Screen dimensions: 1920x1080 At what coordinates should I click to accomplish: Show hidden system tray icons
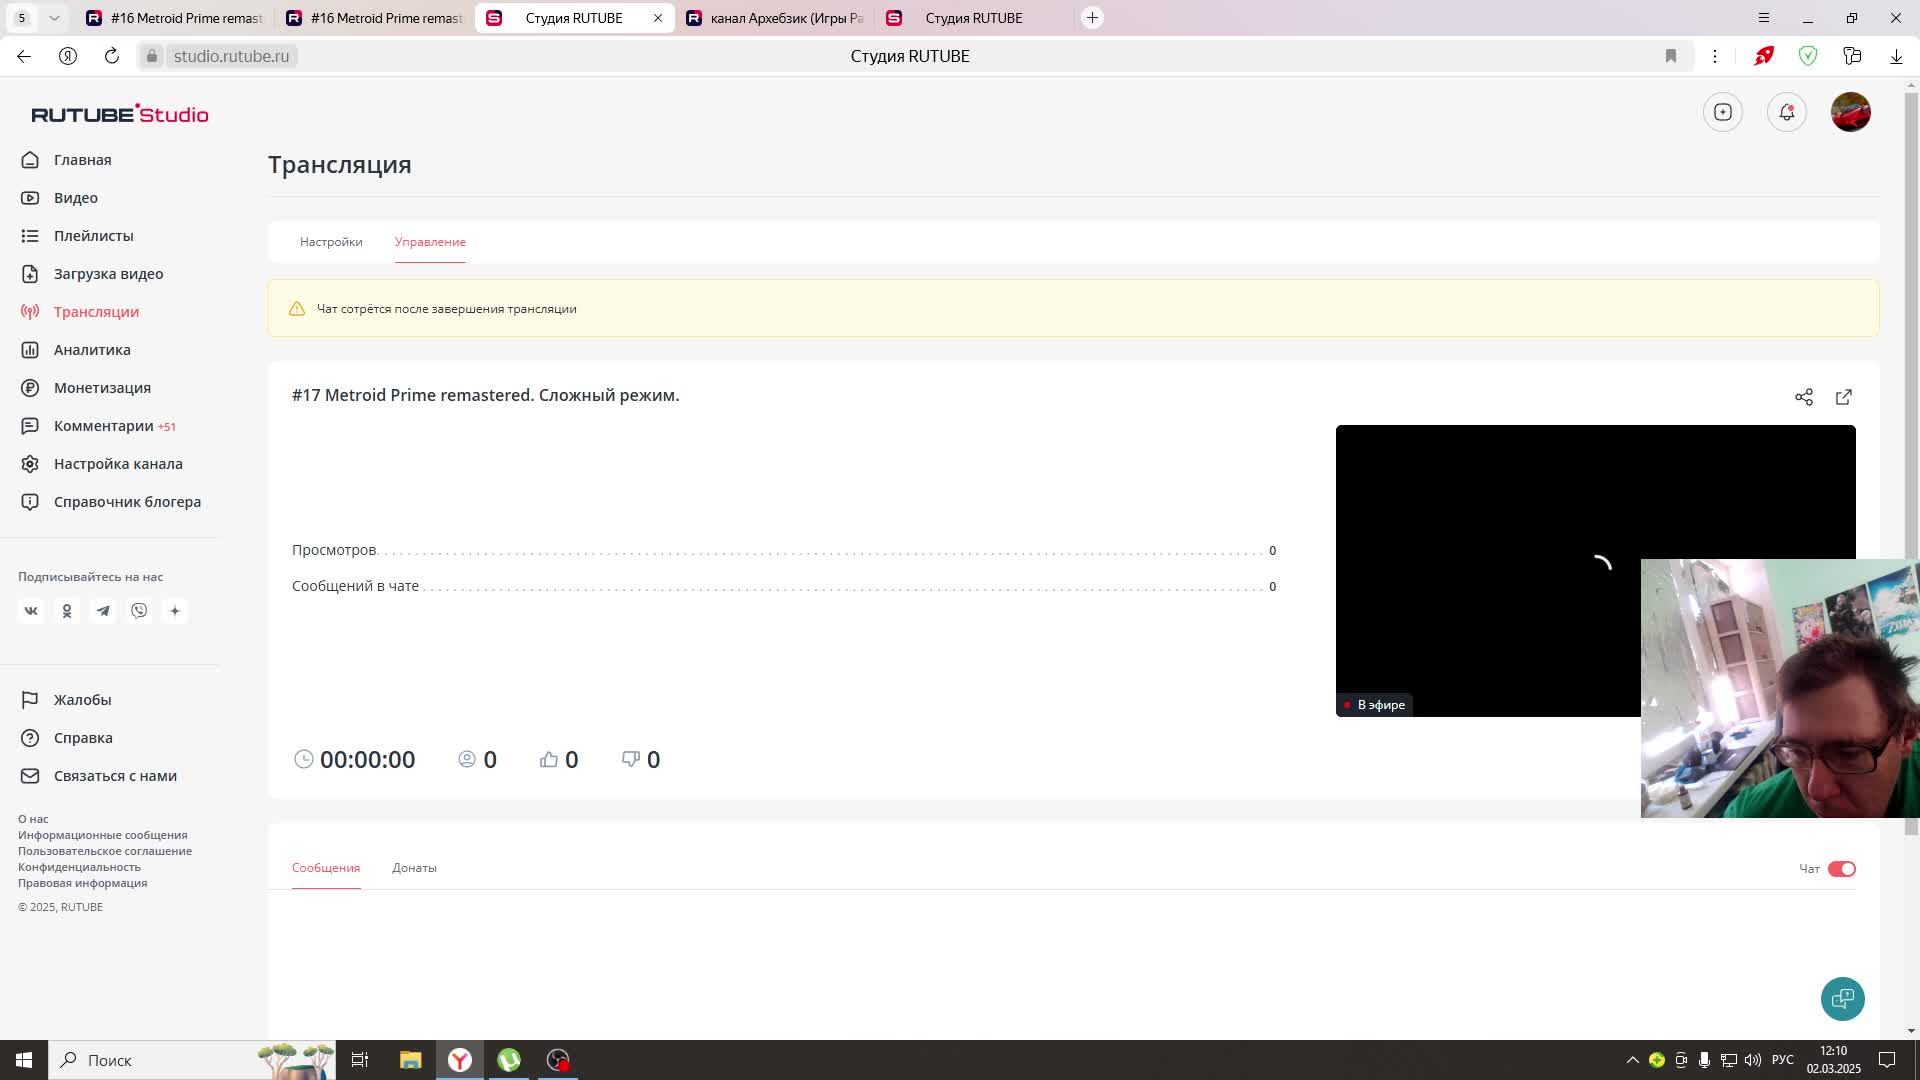(x=1632, y=1060)
